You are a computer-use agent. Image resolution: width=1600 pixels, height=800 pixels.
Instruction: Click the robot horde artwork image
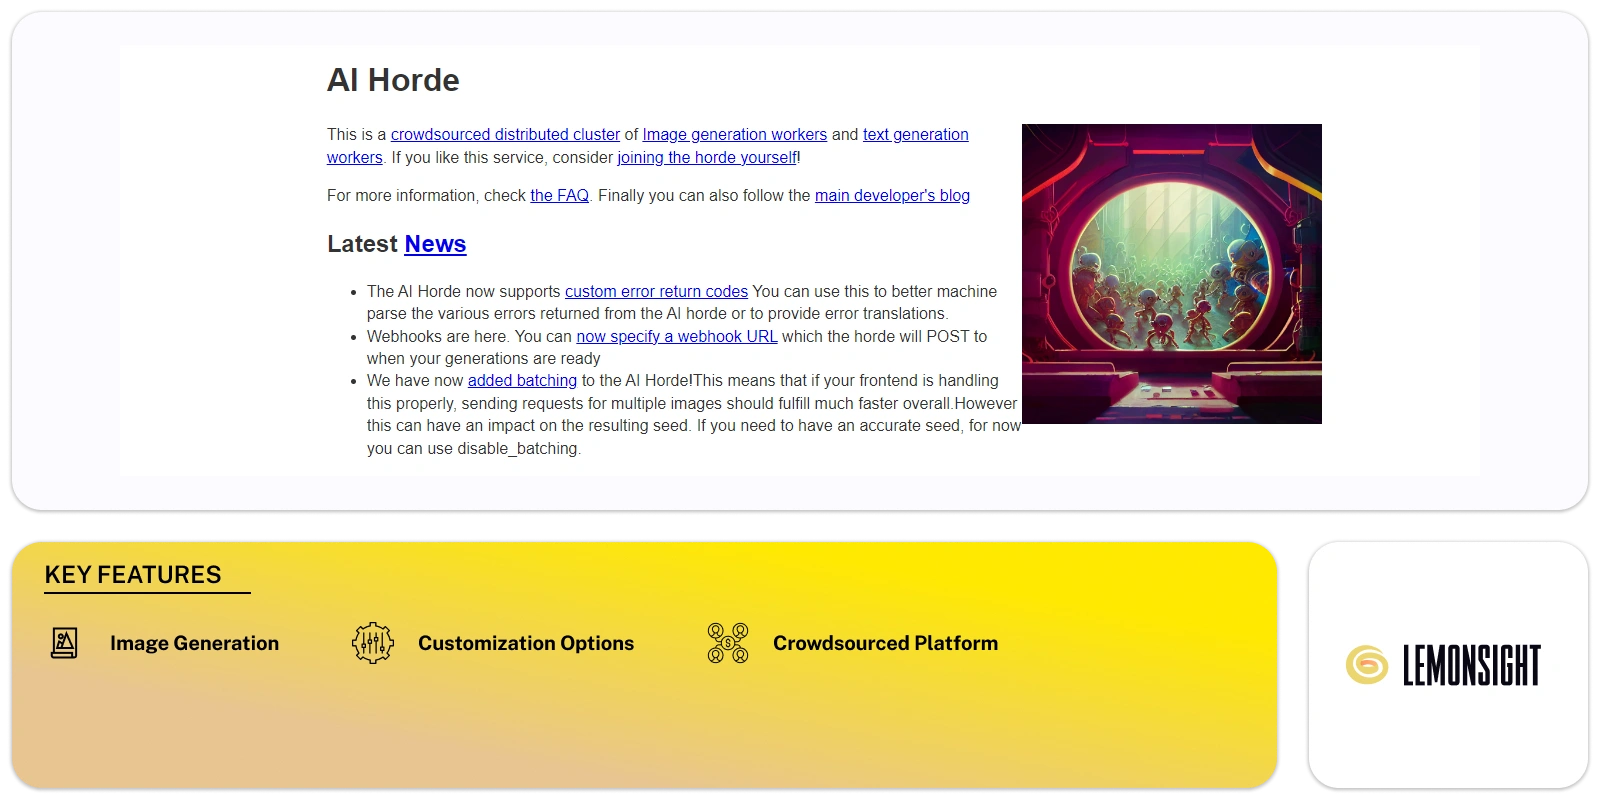pyautogui.click(x=1171, y=274)
